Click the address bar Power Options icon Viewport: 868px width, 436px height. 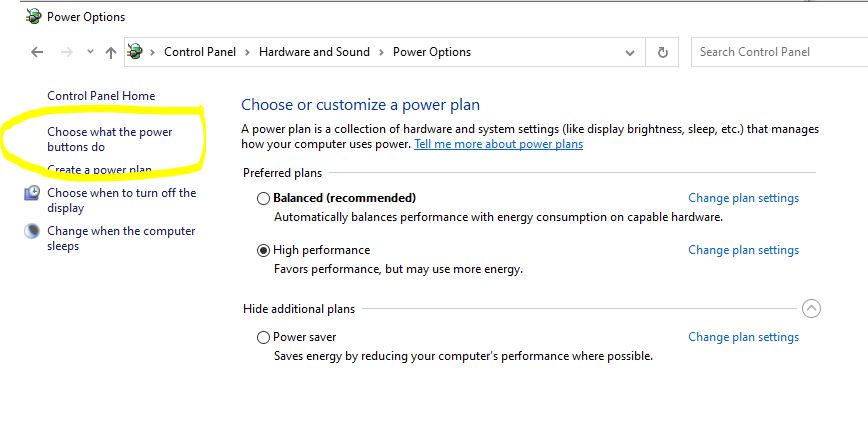click(135, 51)
